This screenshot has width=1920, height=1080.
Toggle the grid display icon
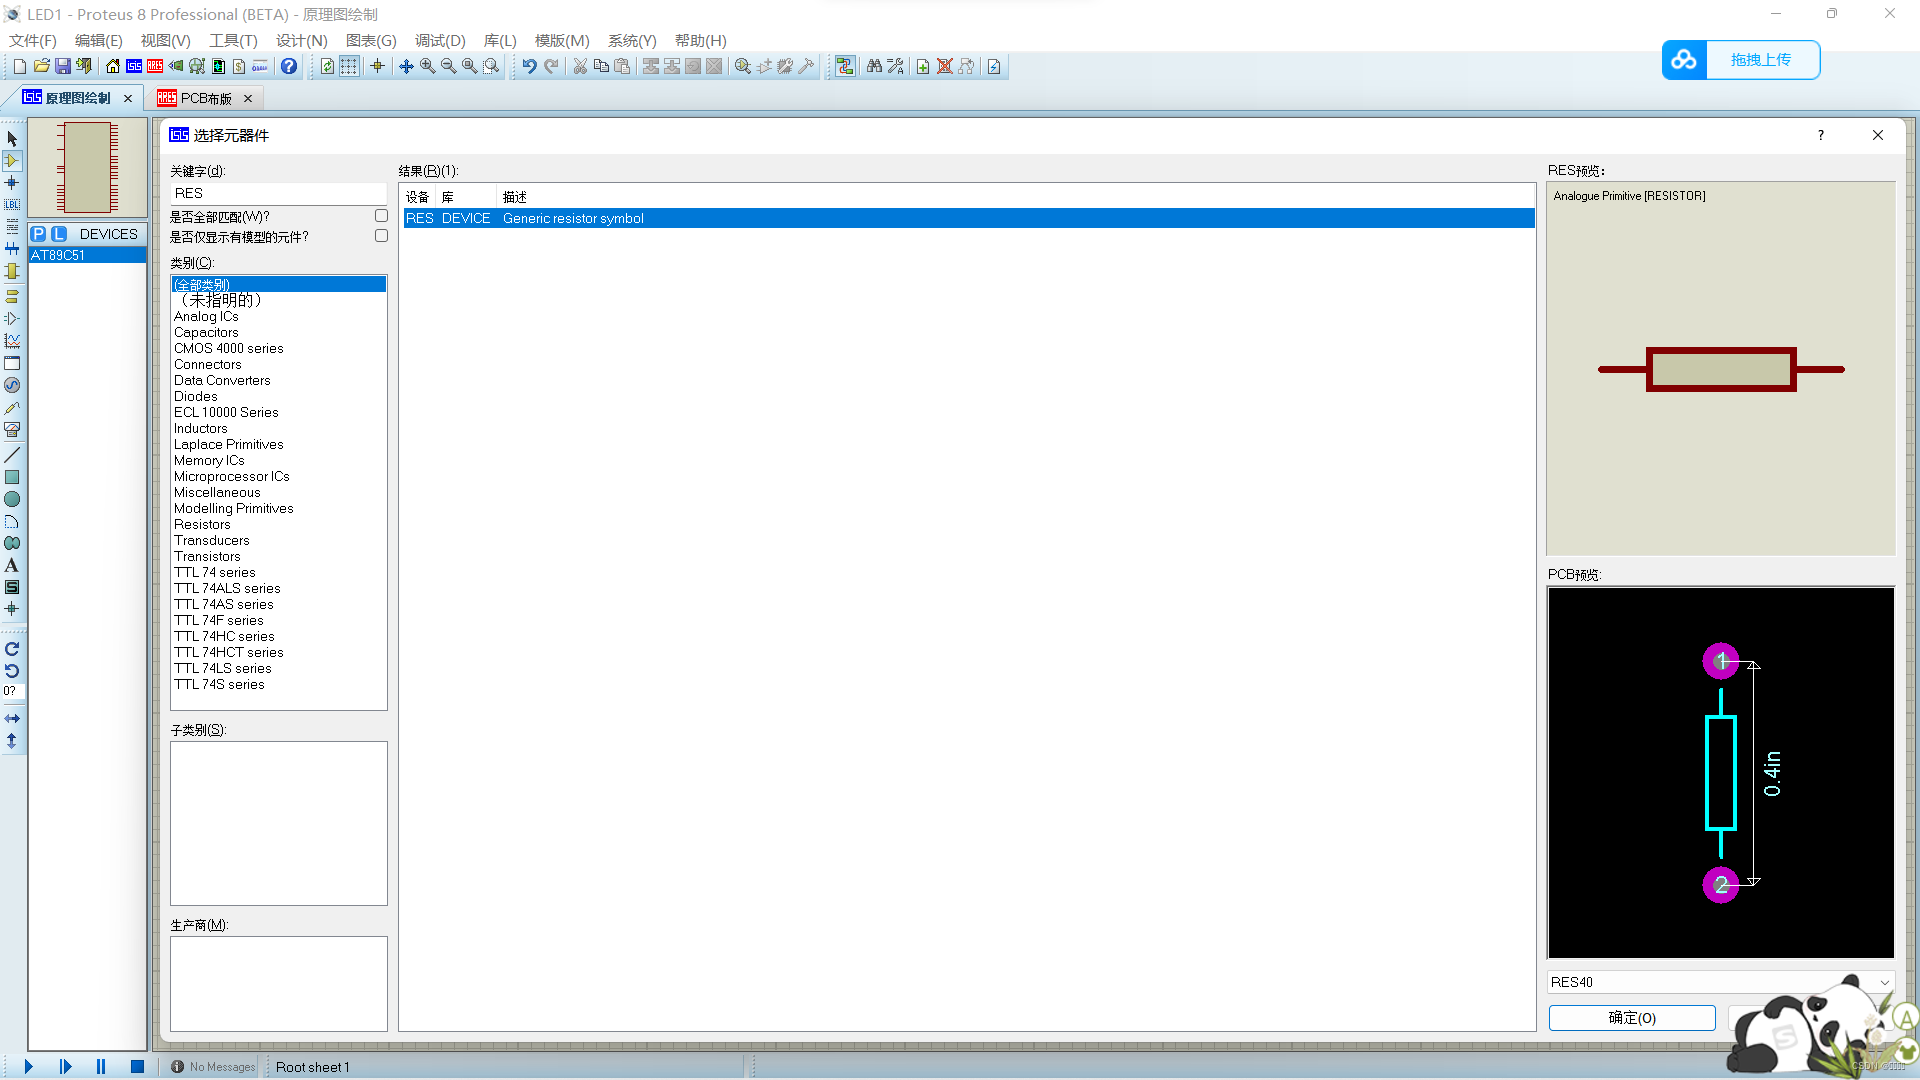coord(349,66)
